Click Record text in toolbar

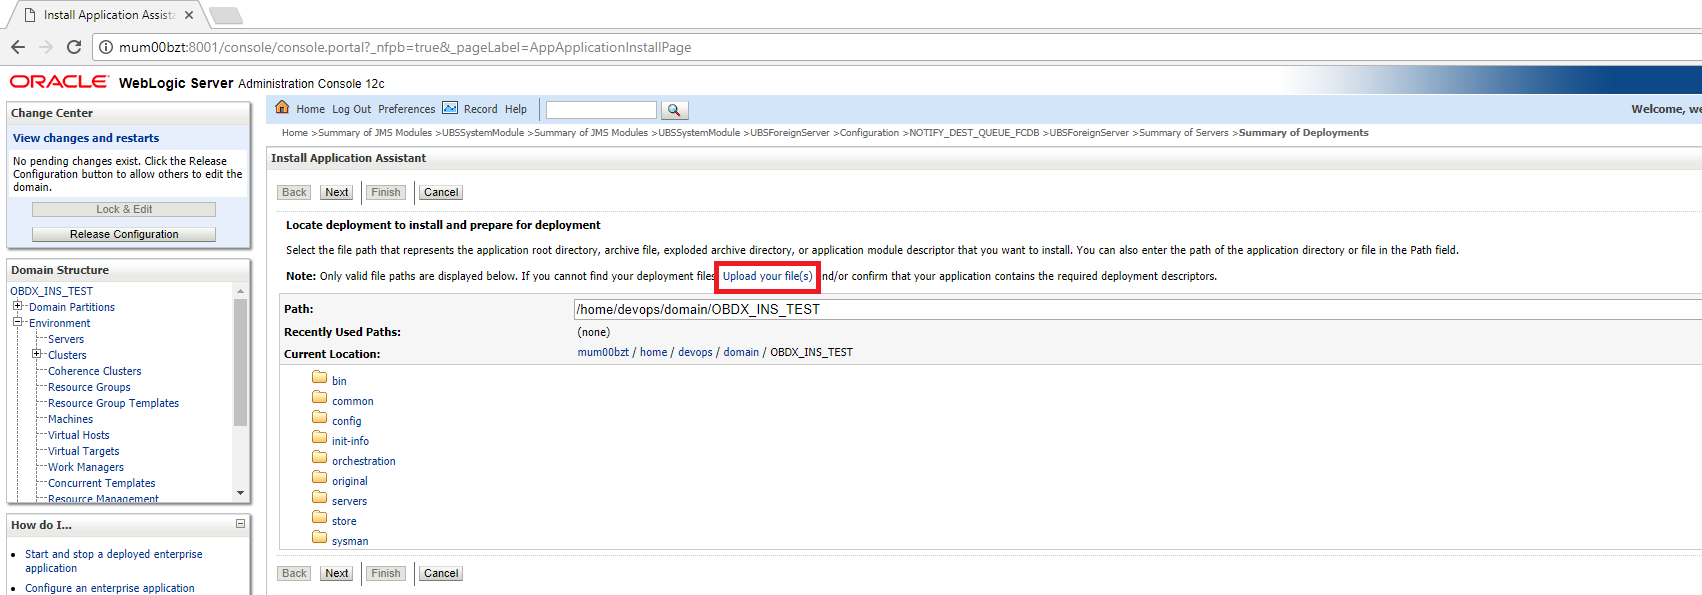click(480, 110)
